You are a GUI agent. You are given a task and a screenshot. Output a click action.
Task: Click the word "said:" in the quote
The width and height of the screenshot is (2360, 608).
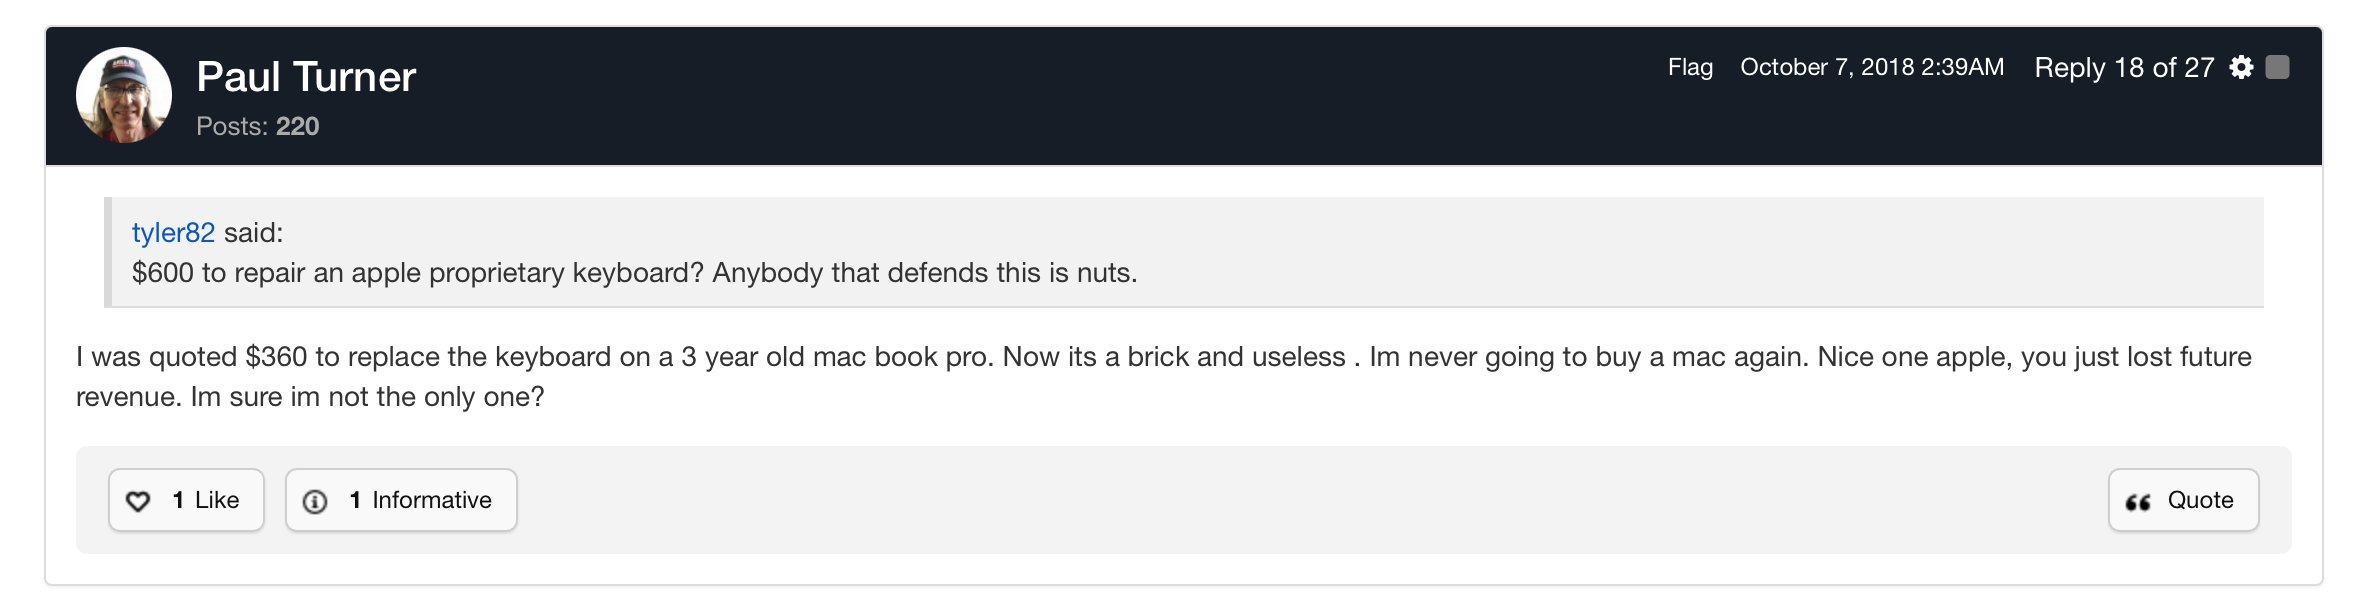click(253, 232)
